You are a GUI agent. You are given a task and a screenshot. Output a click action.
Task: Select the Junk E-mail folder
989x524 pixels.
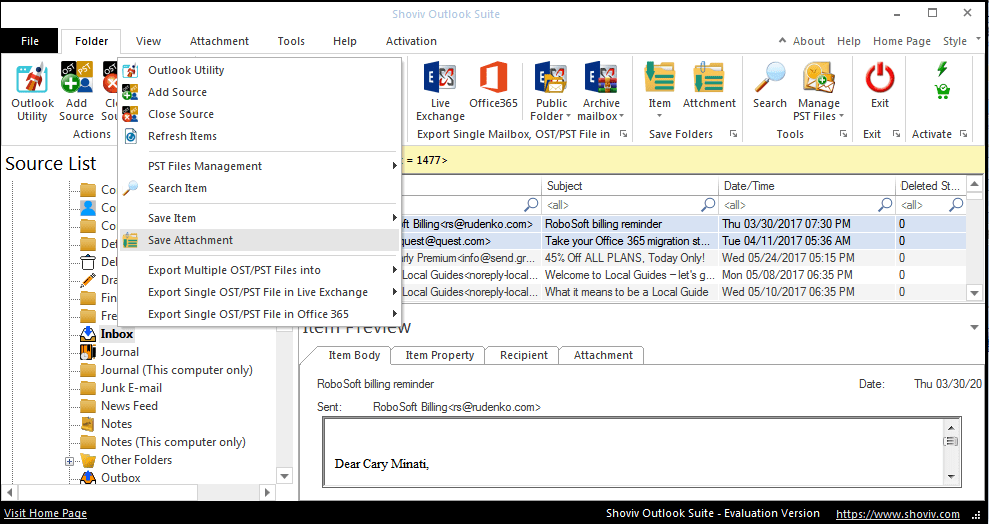click(131, 388)
